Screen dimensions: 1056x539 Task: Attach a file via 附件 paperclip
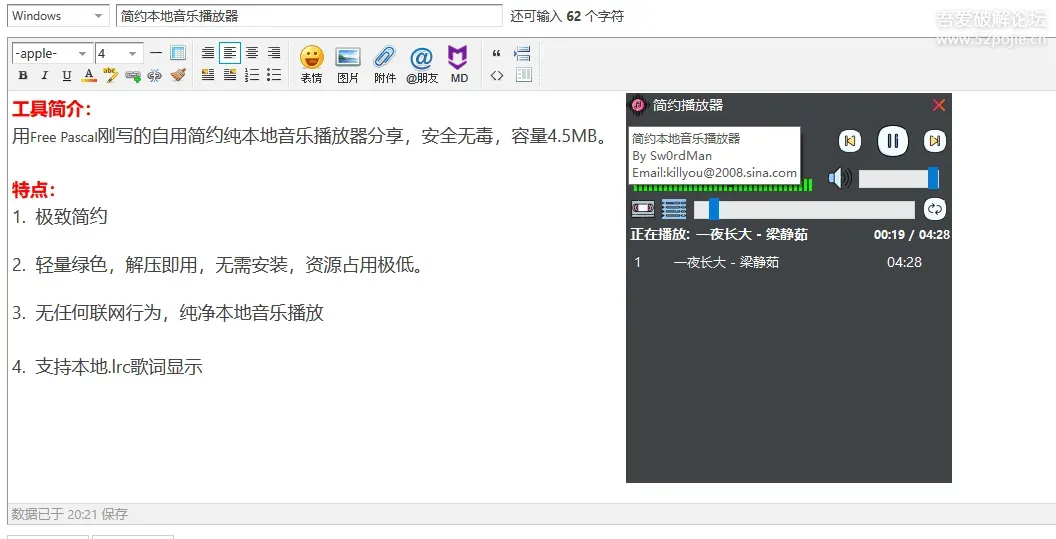tap(385, 65)
